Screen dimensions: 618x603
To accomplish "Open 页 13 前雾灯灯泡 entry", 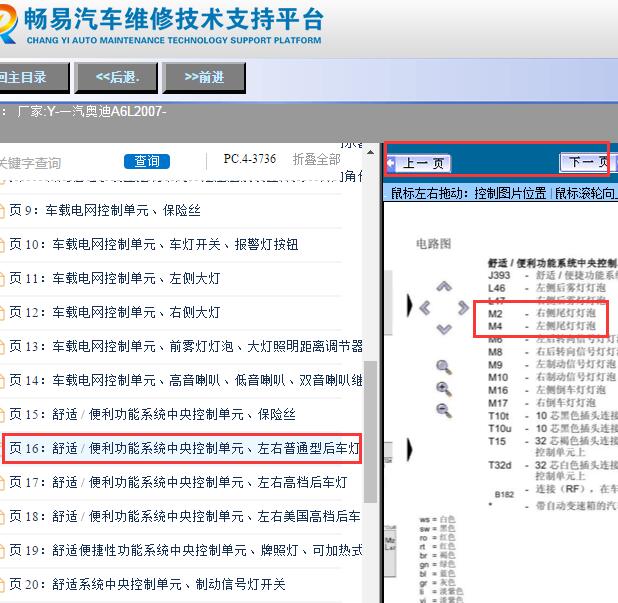I will (x=185, y=346).
